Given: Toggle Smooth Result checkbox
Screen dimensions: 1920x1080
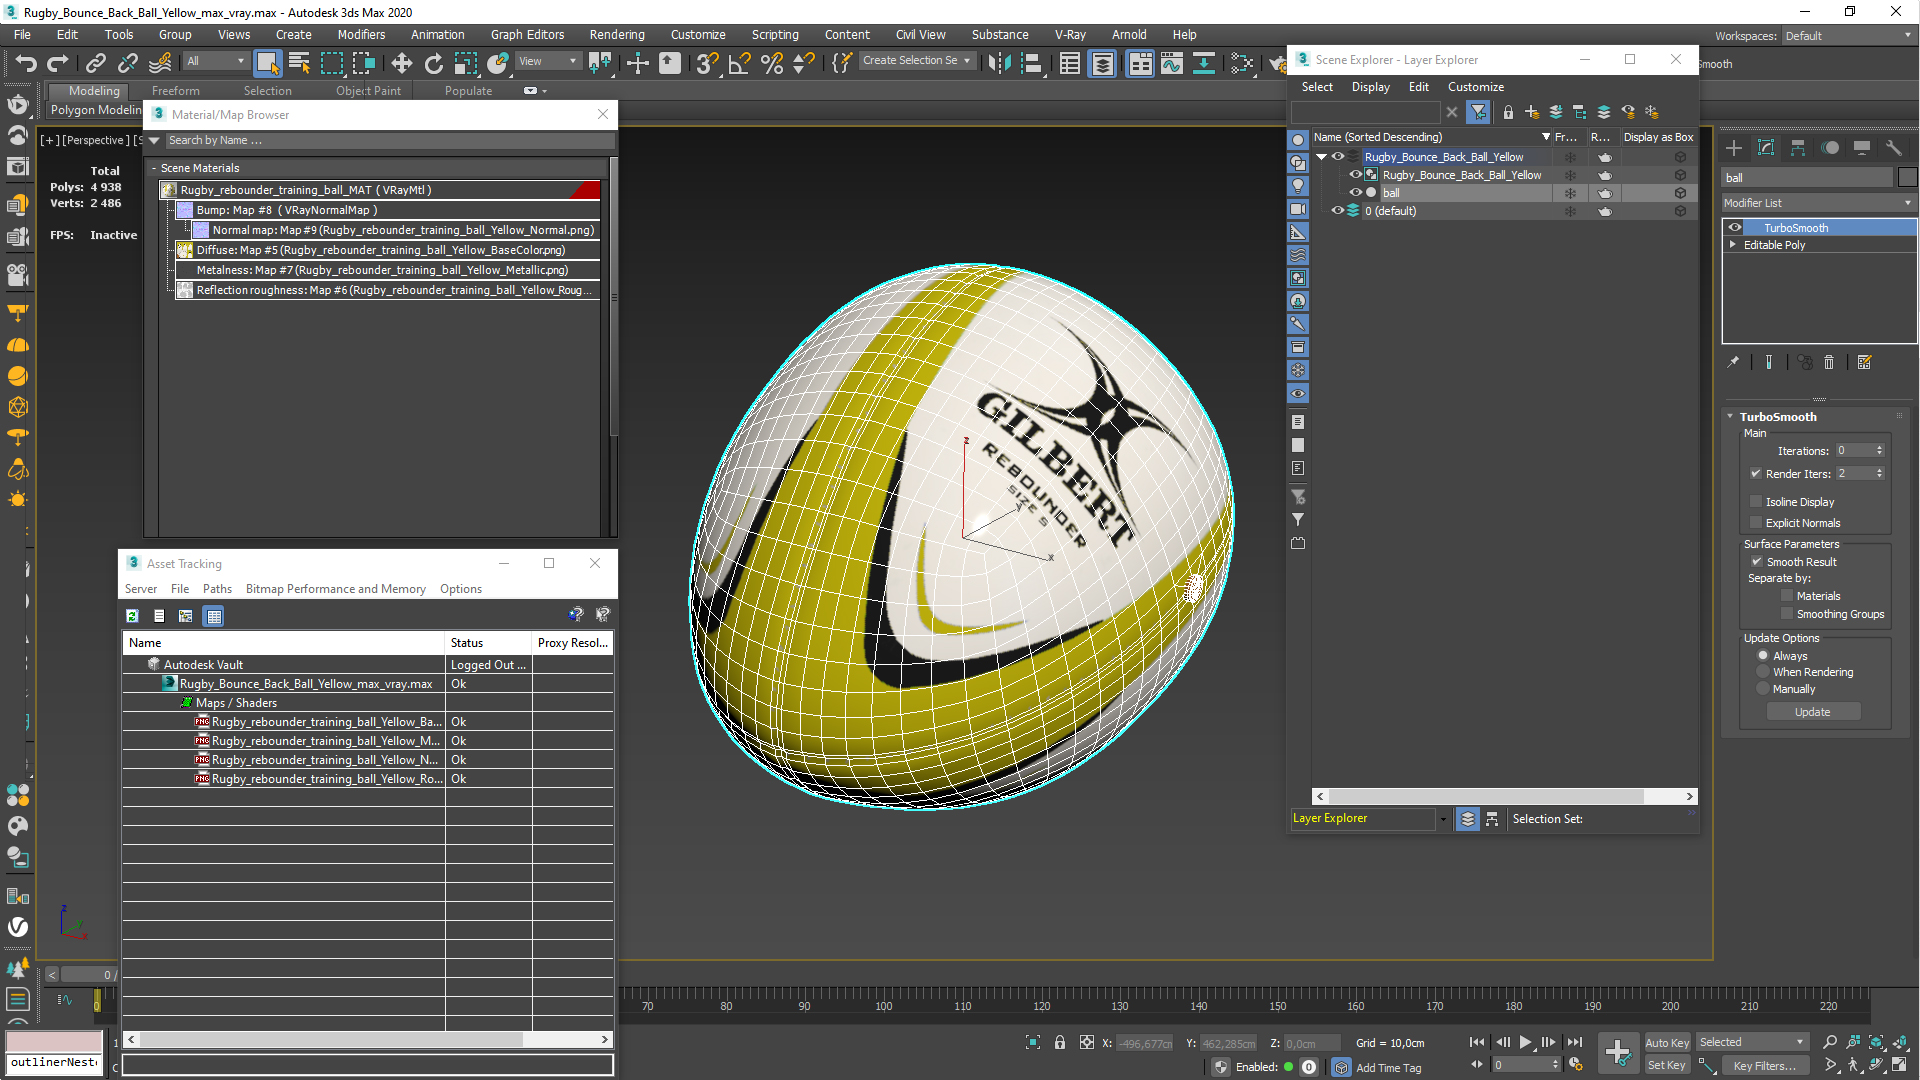Looking at the screenshot, I should pyautogui.click(x=1757, y=562).
